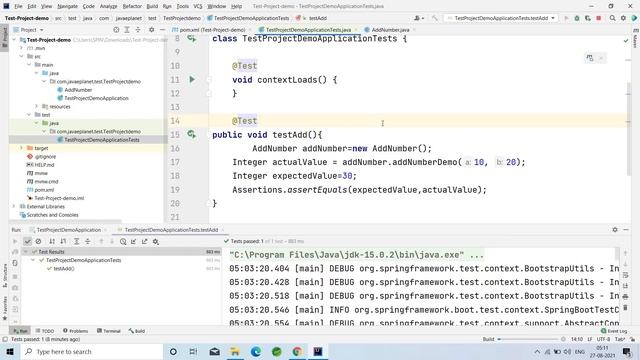Collapse the Test Results tree node
Image resolution: width=640 pixels, height=360 pixels.
[x=26, y=252]
